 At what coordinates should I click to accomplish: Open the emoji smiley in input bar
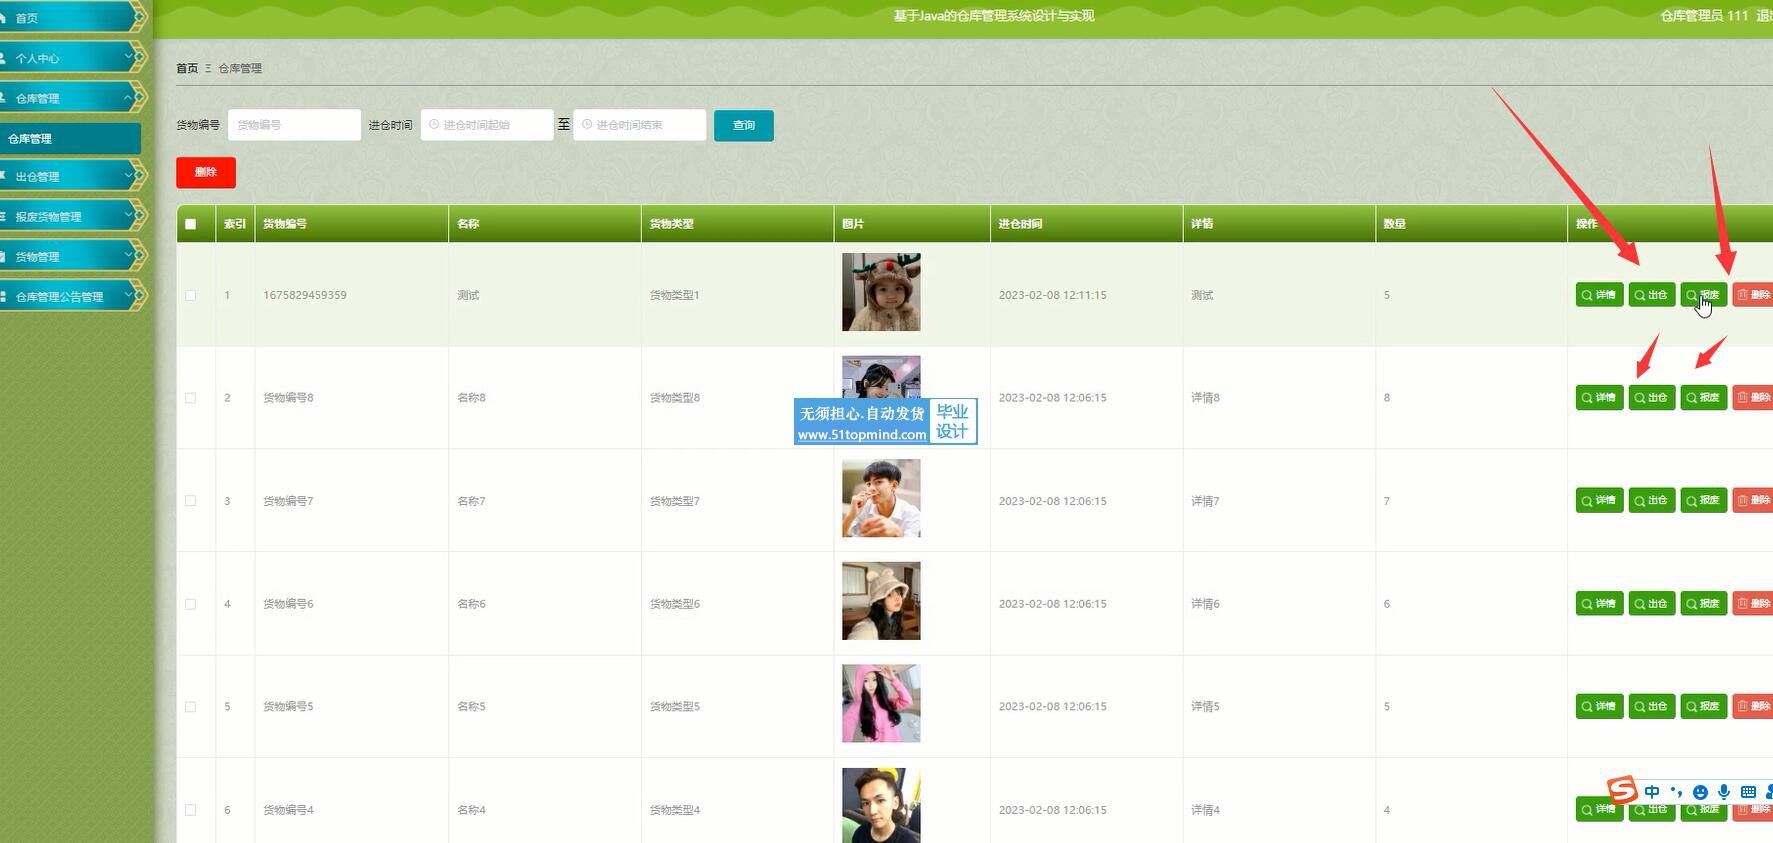click(1700, 791)
